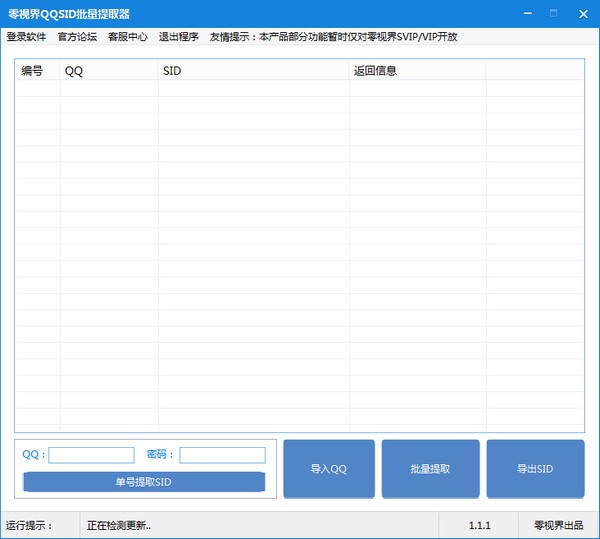This screenshot has height=539, width=600.
Task: Click the 导出SID button
Action: click(535, 469)
